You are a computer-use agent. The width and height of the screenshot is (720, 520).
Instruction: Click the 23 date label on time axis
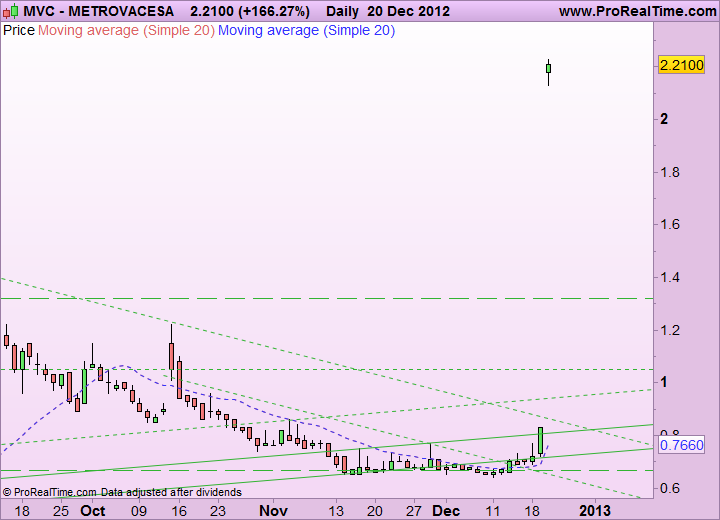pos(218,511)
